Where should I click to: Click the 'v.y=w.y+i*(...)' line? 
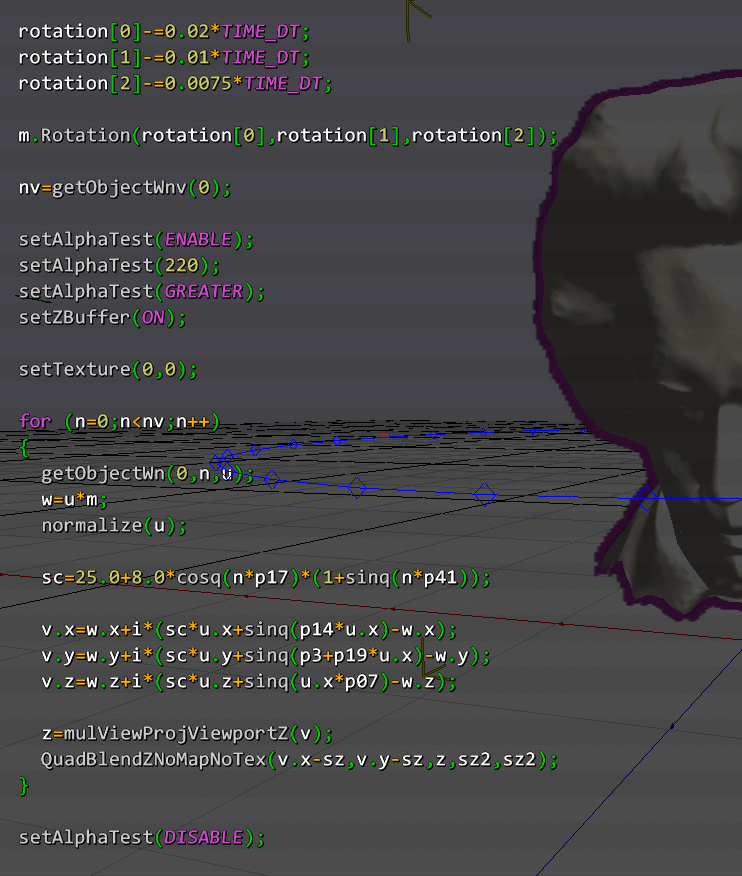tap(266, 656)
